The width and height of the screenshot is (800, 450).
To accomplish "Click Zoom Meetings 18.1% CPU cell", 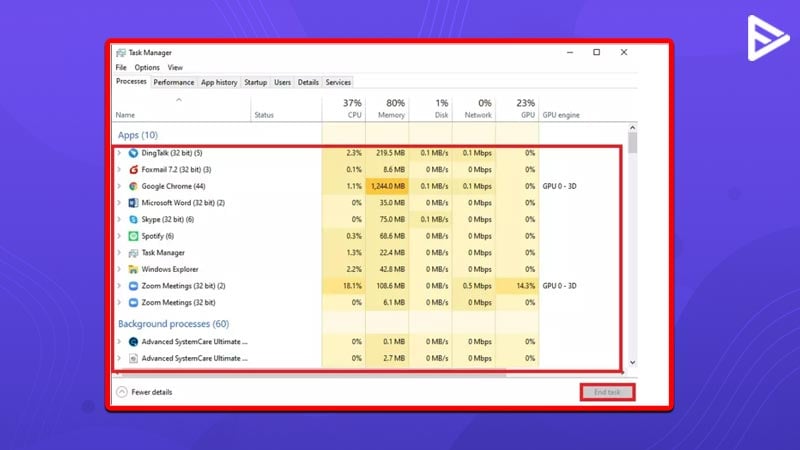I will tap(344, 286).
